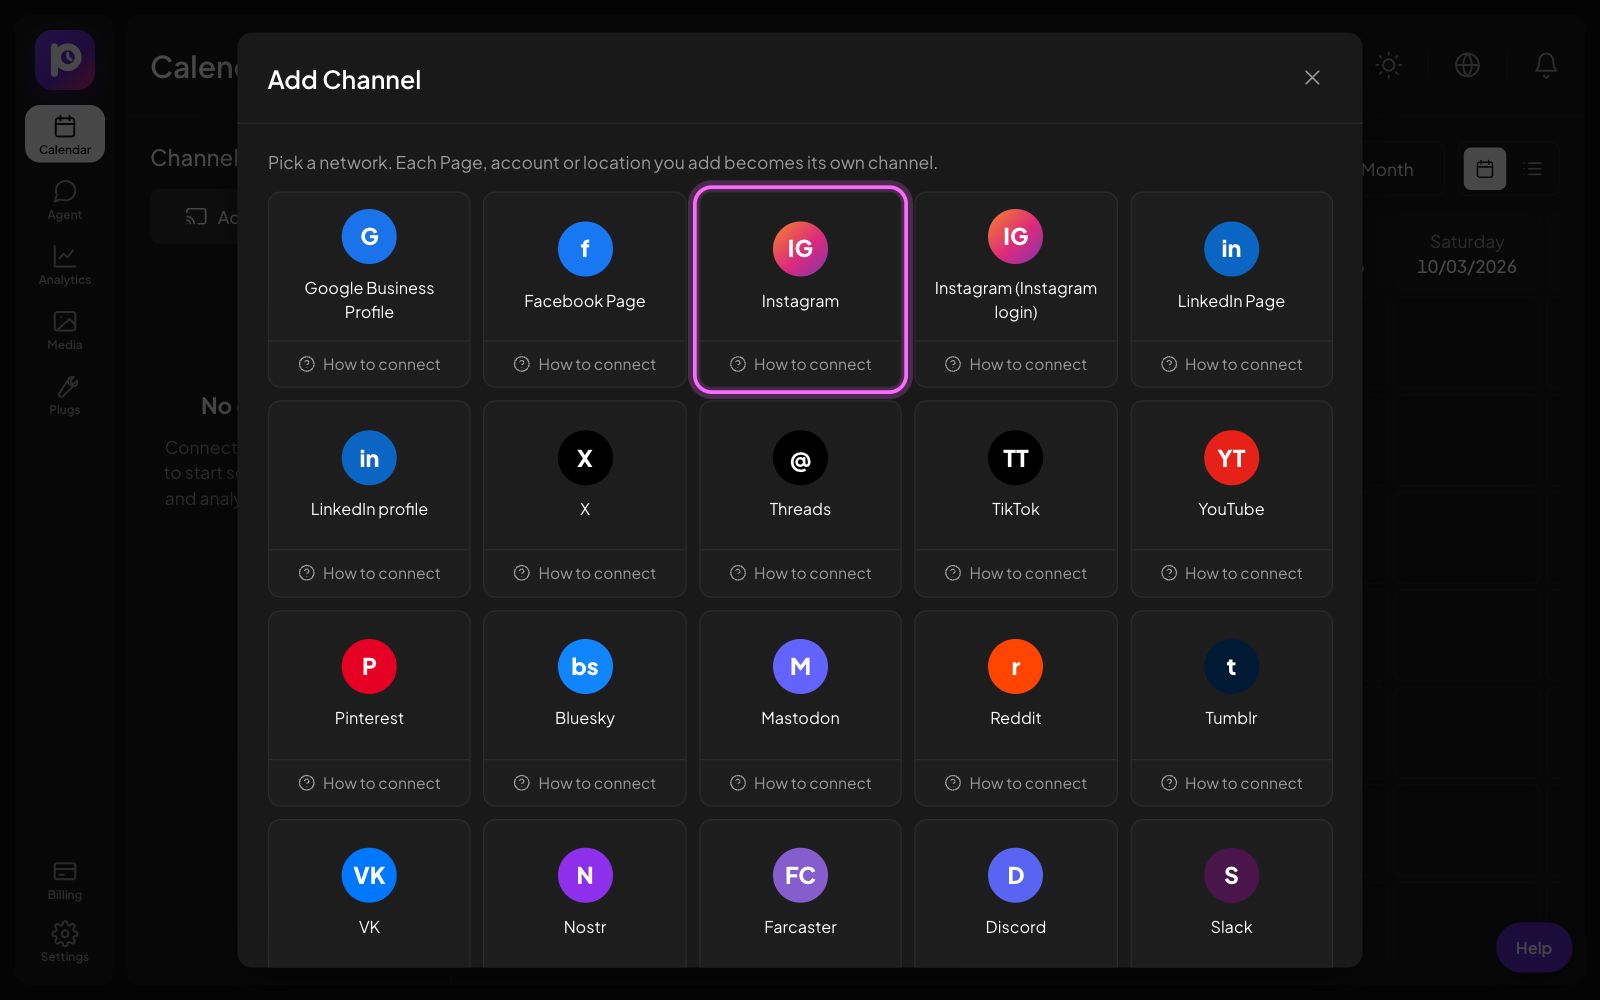The height and width of the screenshot is (1000, 1600).
Task: Select the Slack channel icon
Action: coord(1231,876)
